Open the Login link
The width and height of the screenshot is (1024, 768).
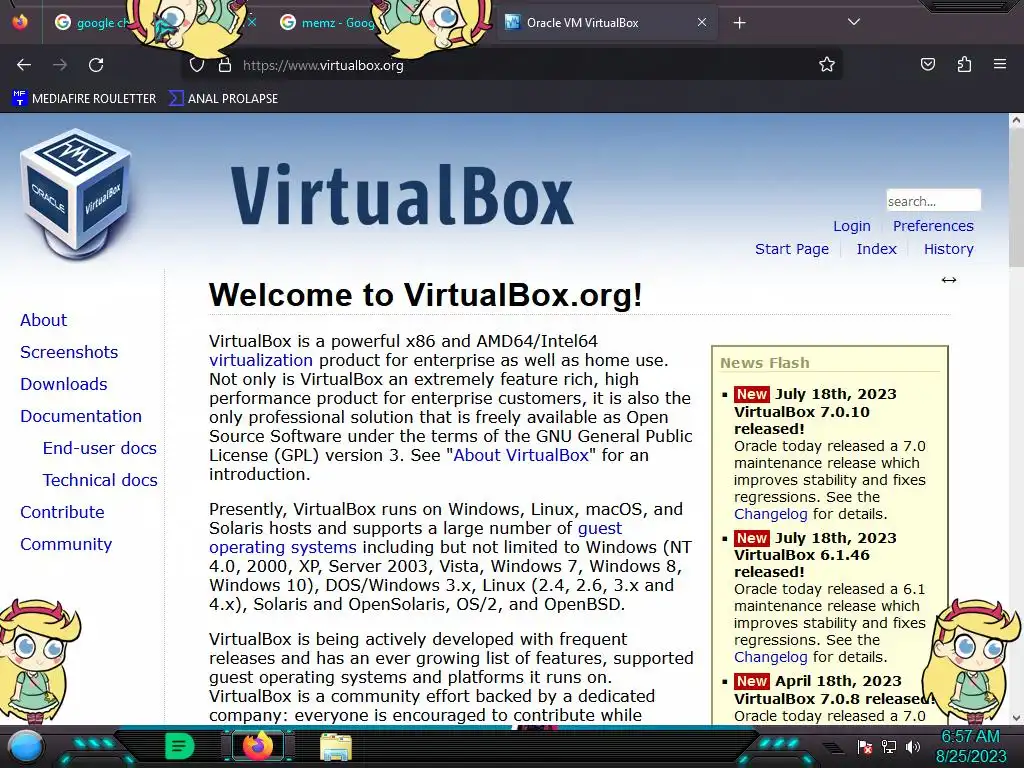pos(852,226)
